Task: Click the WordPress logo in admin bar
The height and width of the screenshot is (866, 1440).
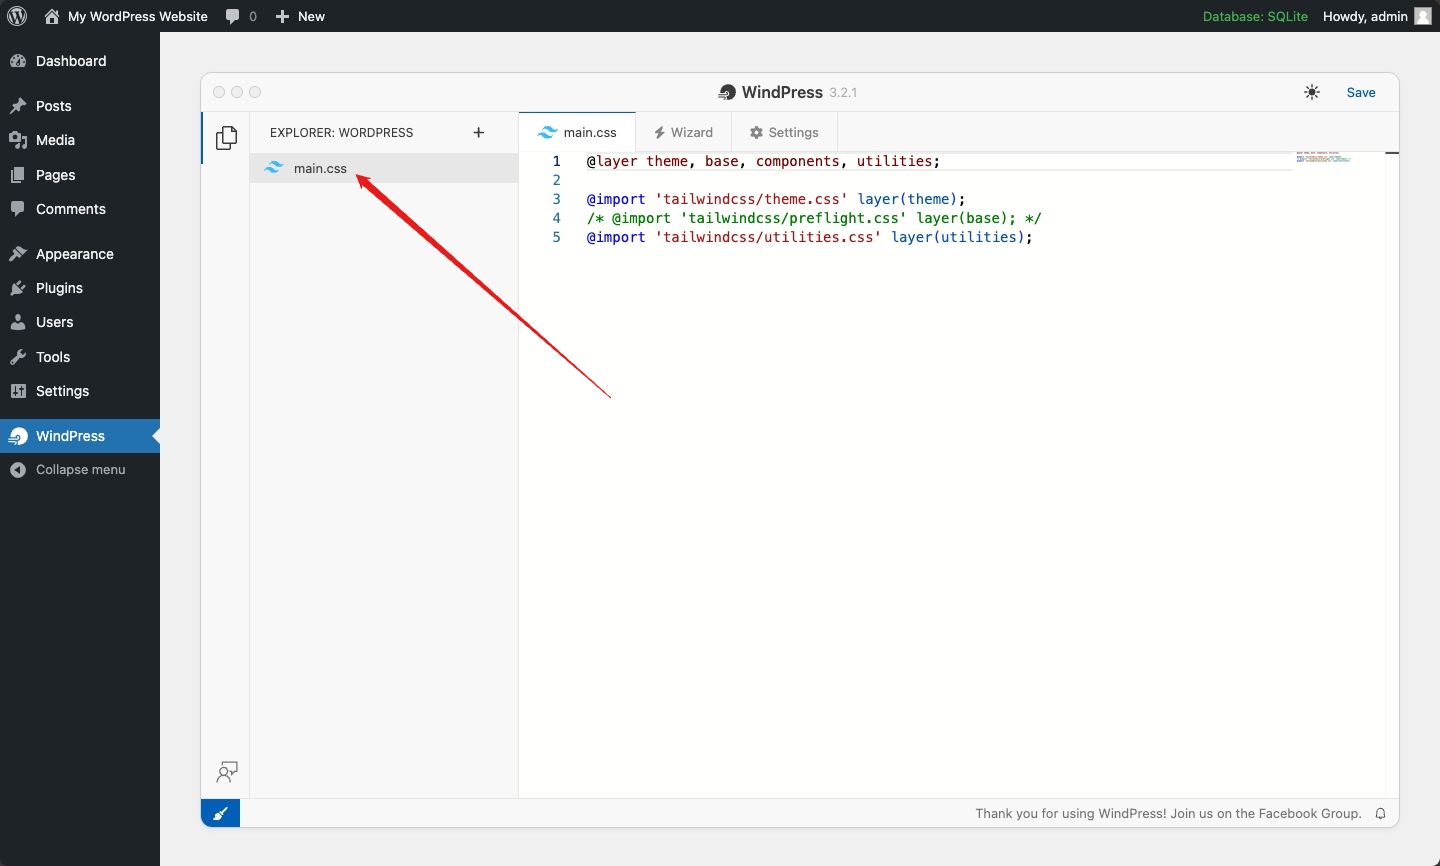Action: (16, 16)
